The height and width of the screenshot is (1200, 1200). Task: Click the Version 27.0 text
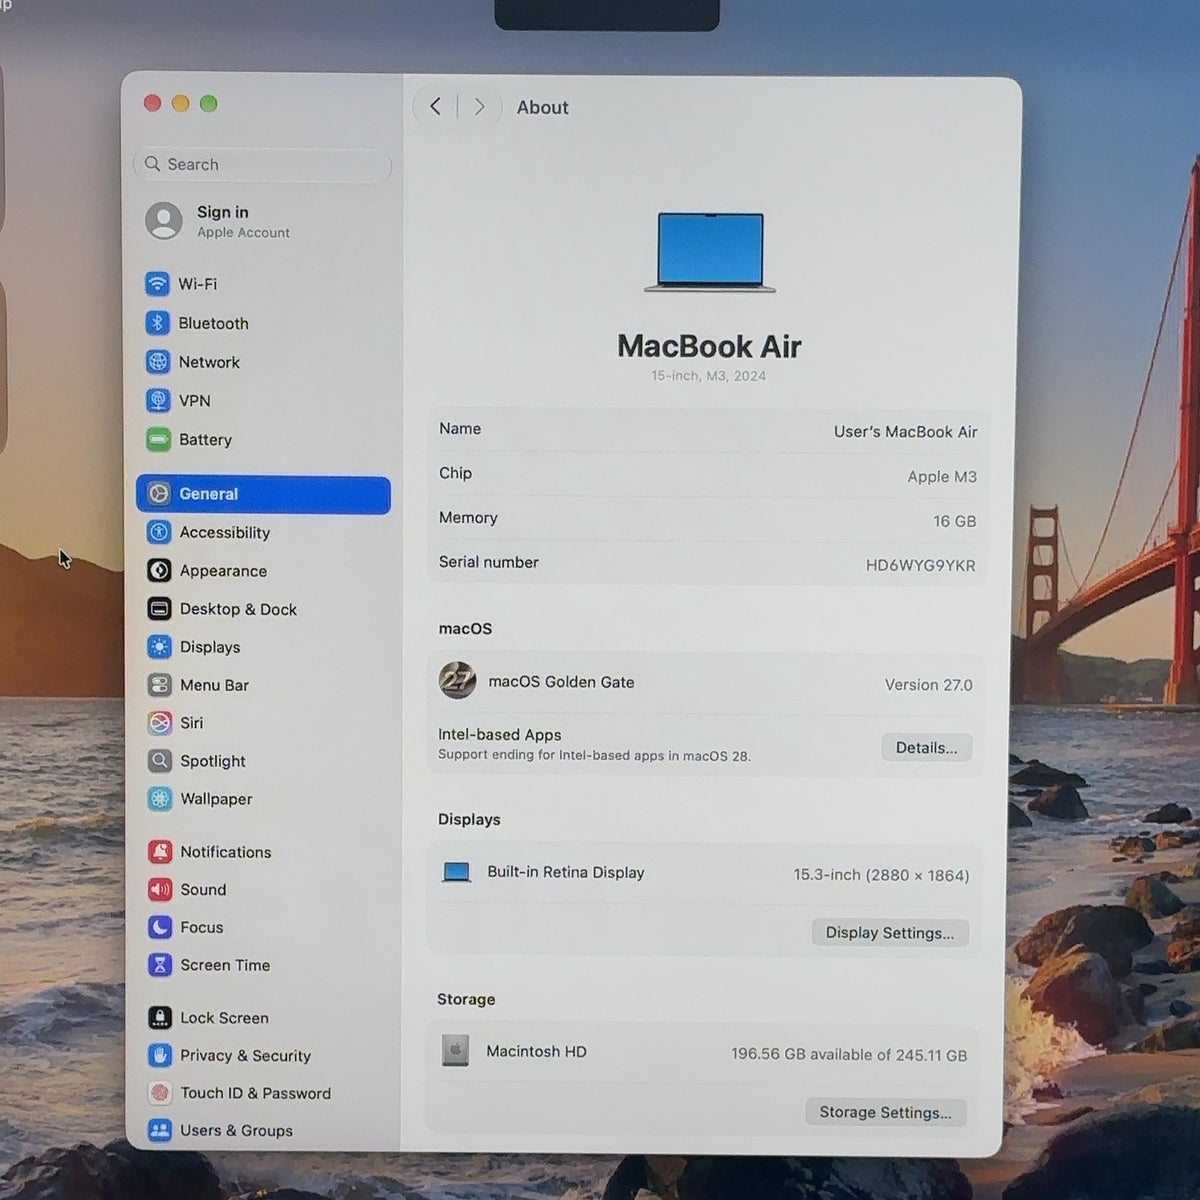(x=928, y=685)
